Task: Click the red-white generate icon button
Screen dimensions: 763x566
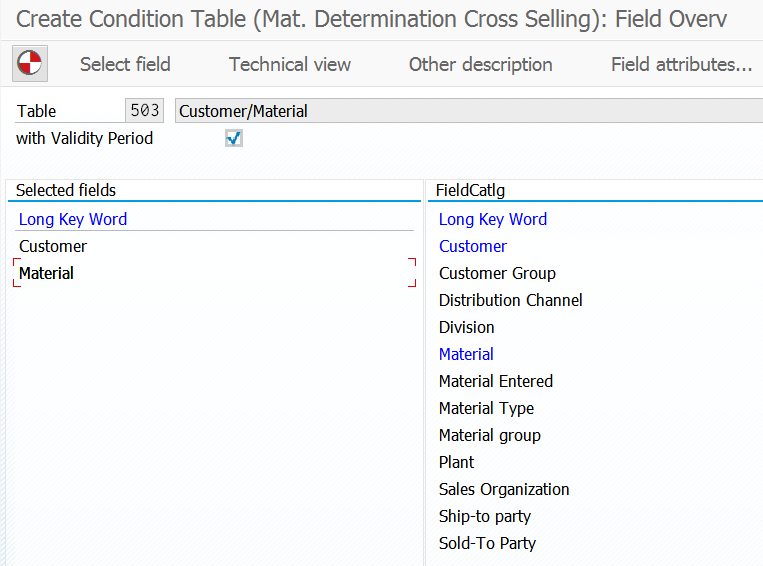Action: pos(30,63)
